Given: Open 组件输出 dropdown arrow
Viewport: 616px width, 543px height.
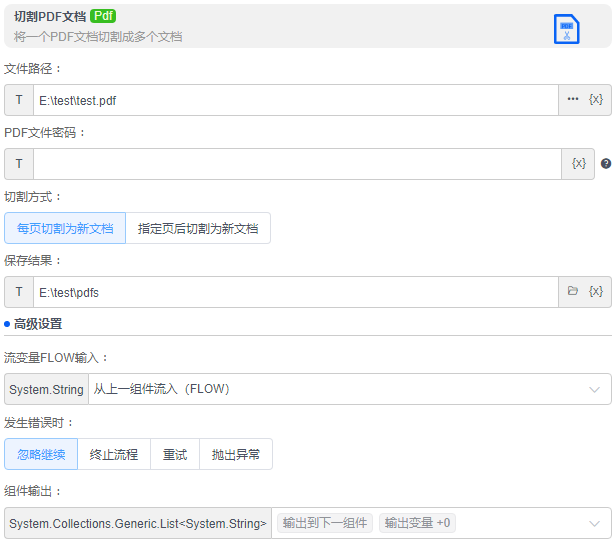Looking at the screenshot, I should coord(594,523).
